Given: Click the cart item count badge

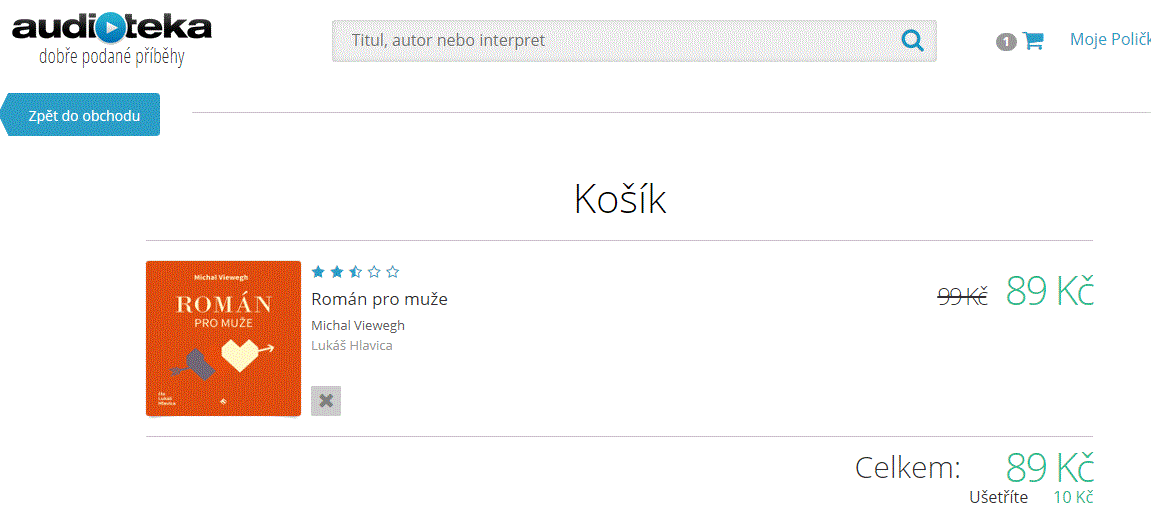Looking at the screenshot, I should pos(1006,43).
